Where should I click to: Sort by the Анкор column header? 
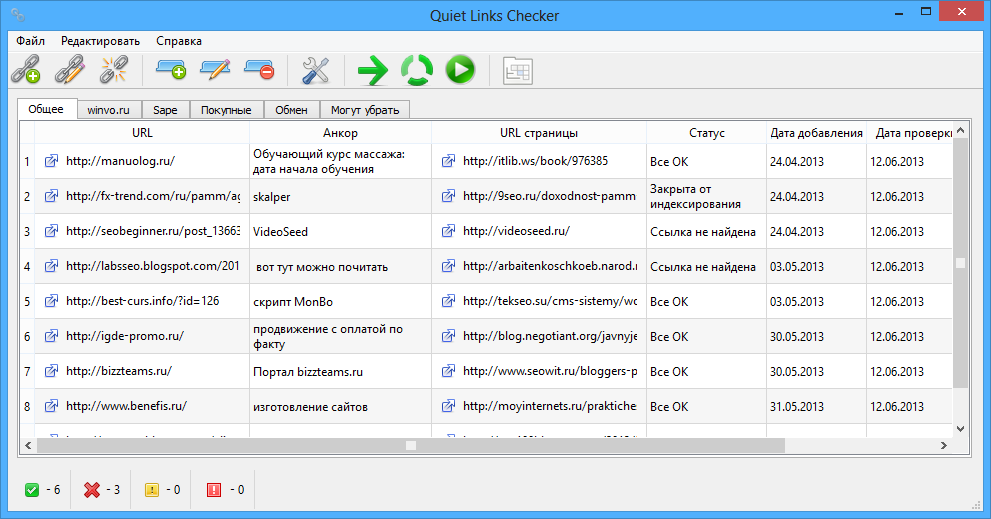tap(341, 133)
